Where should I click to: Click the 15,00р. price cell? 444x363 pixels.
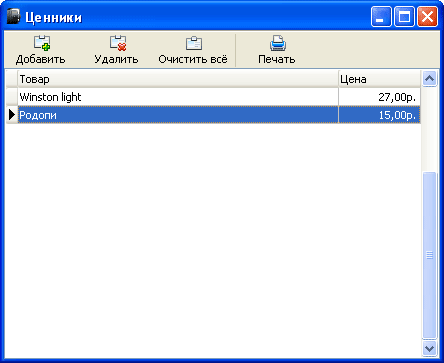pyautogui.click(x=380, y=115)
